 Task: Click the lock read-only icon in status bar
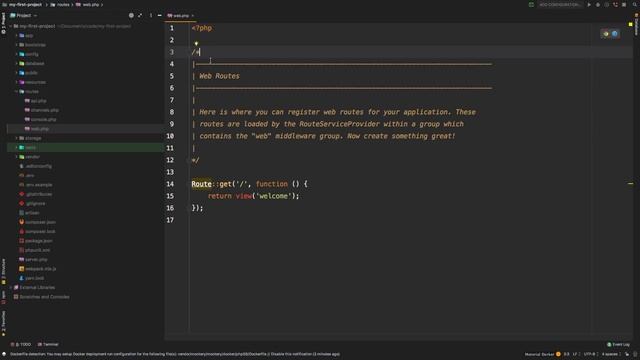(x=627, y=354)
